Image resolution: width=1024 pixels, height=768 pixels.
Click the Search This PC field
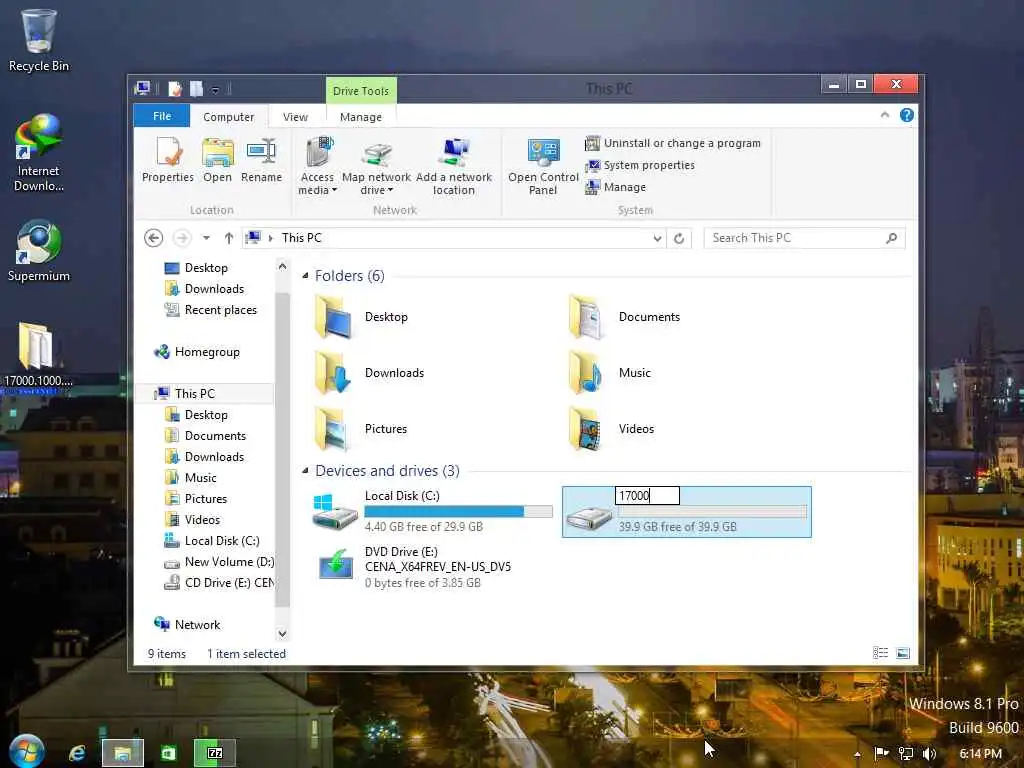click(805, 238)
